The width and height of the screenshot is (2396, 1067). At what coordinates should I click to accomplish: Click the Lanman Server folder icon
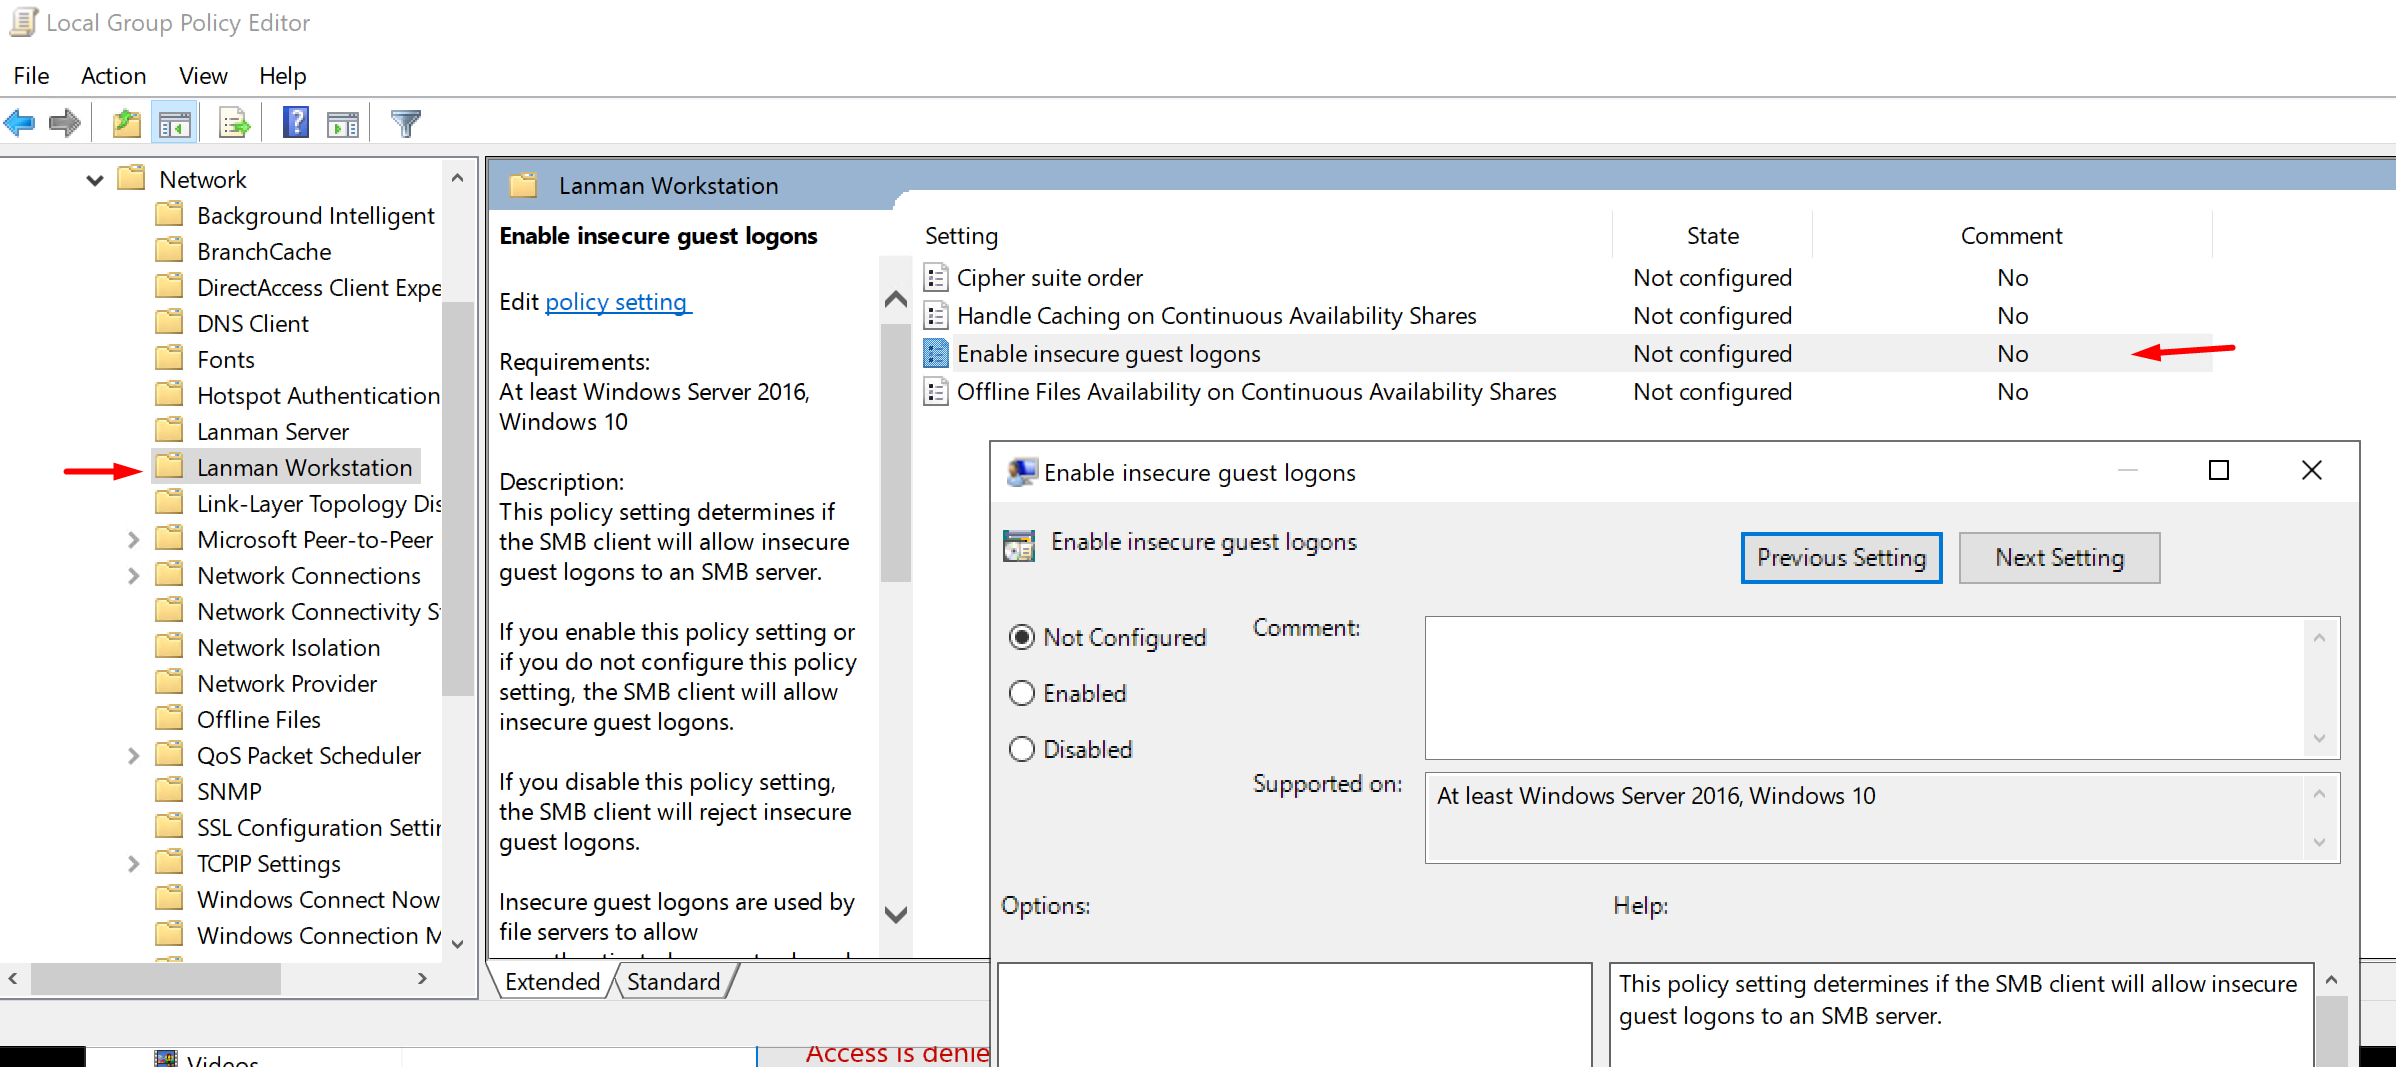click(170, 429)
